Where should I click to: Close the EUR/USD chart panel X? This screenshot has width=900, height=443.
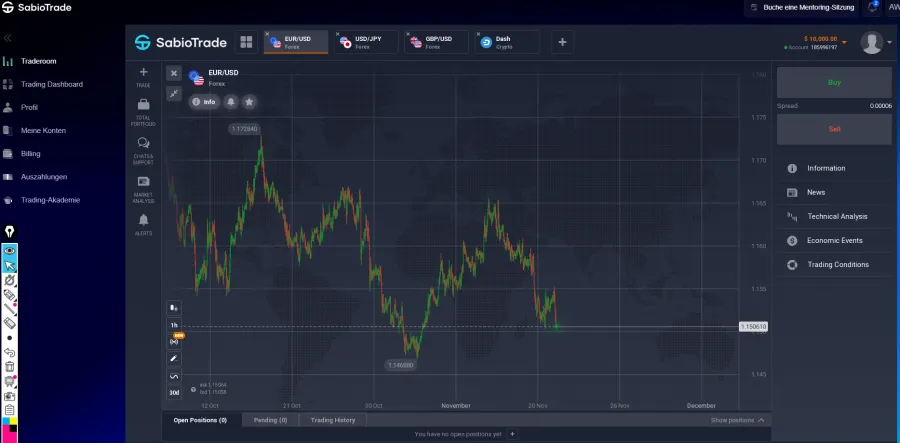click(x=174, y=73)
